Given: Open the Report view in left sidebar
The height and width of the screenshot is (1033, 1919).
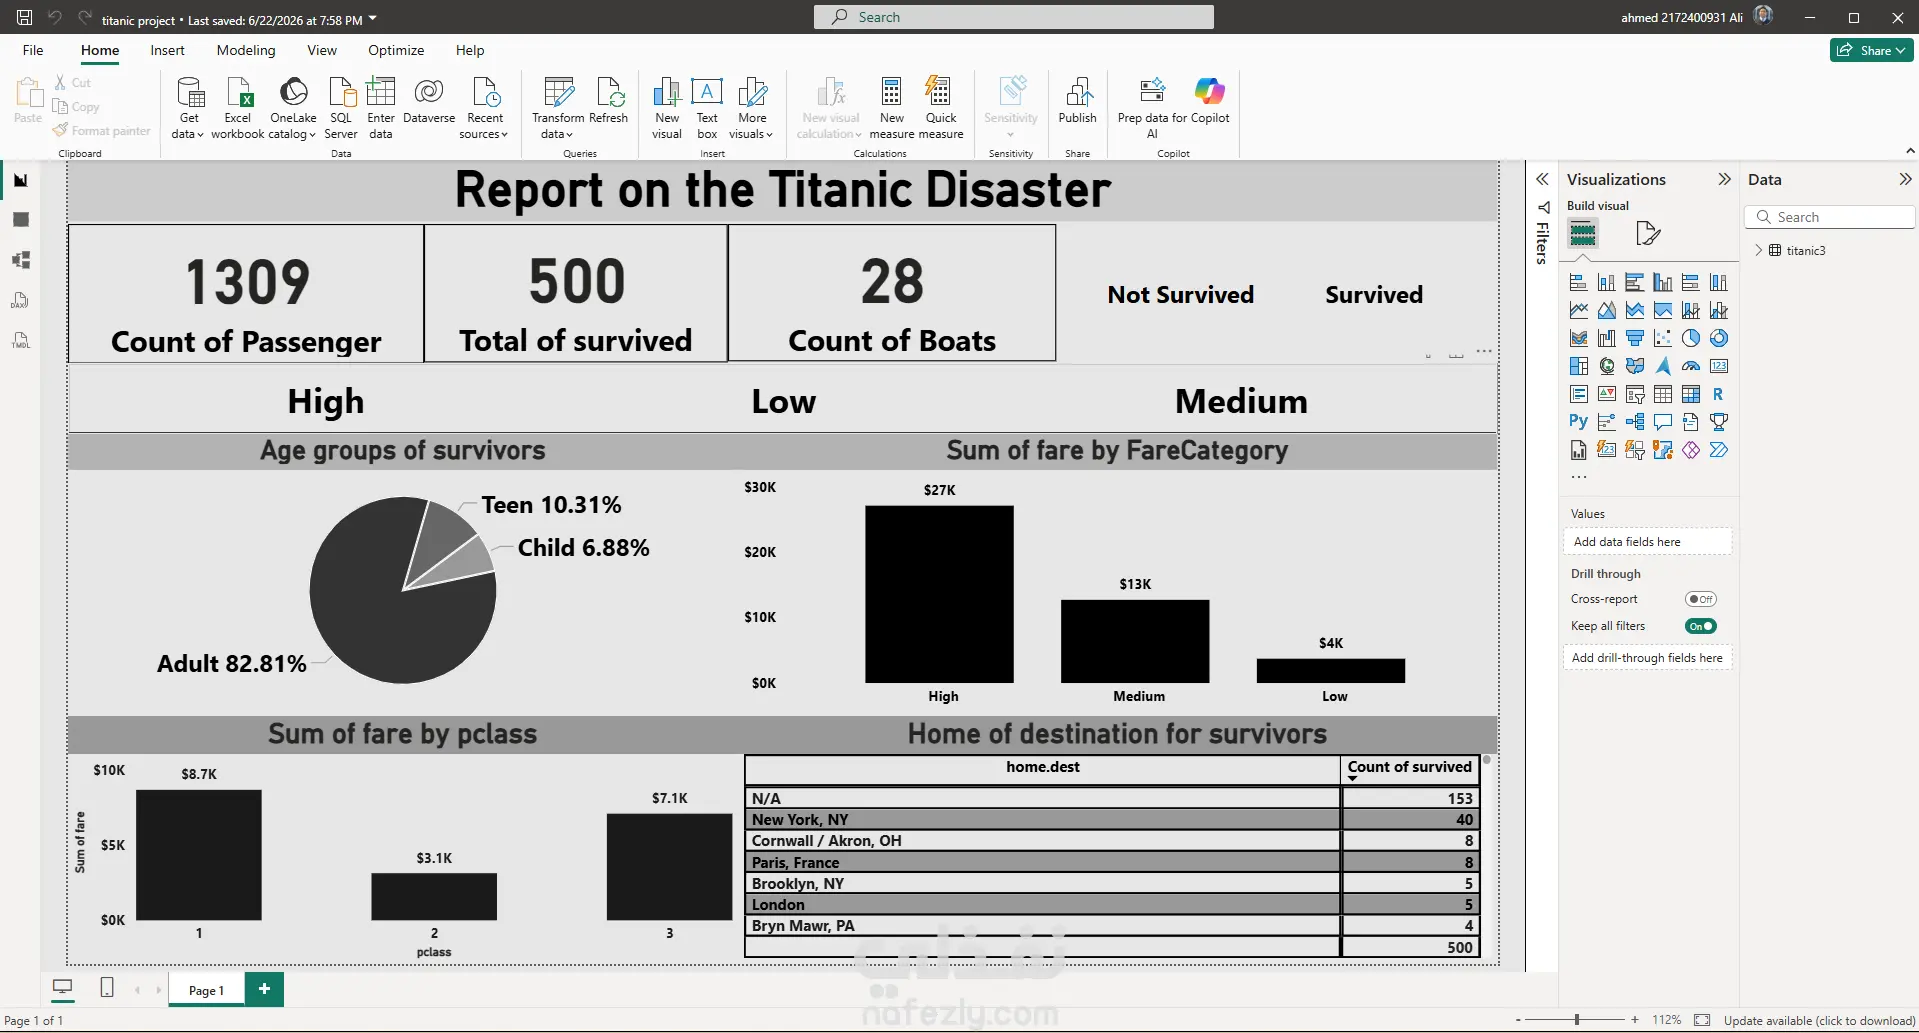Looking at the screenshot, I should [20, 180].
